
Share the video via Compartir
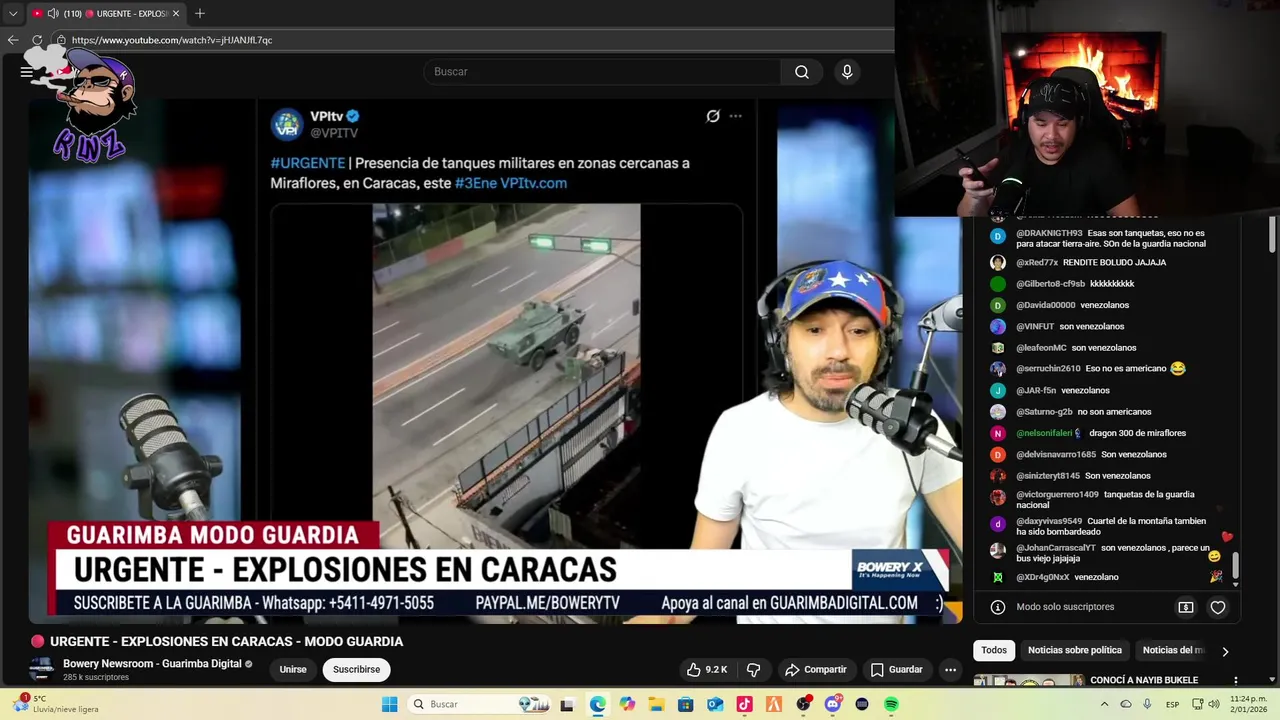pos(816,670)
